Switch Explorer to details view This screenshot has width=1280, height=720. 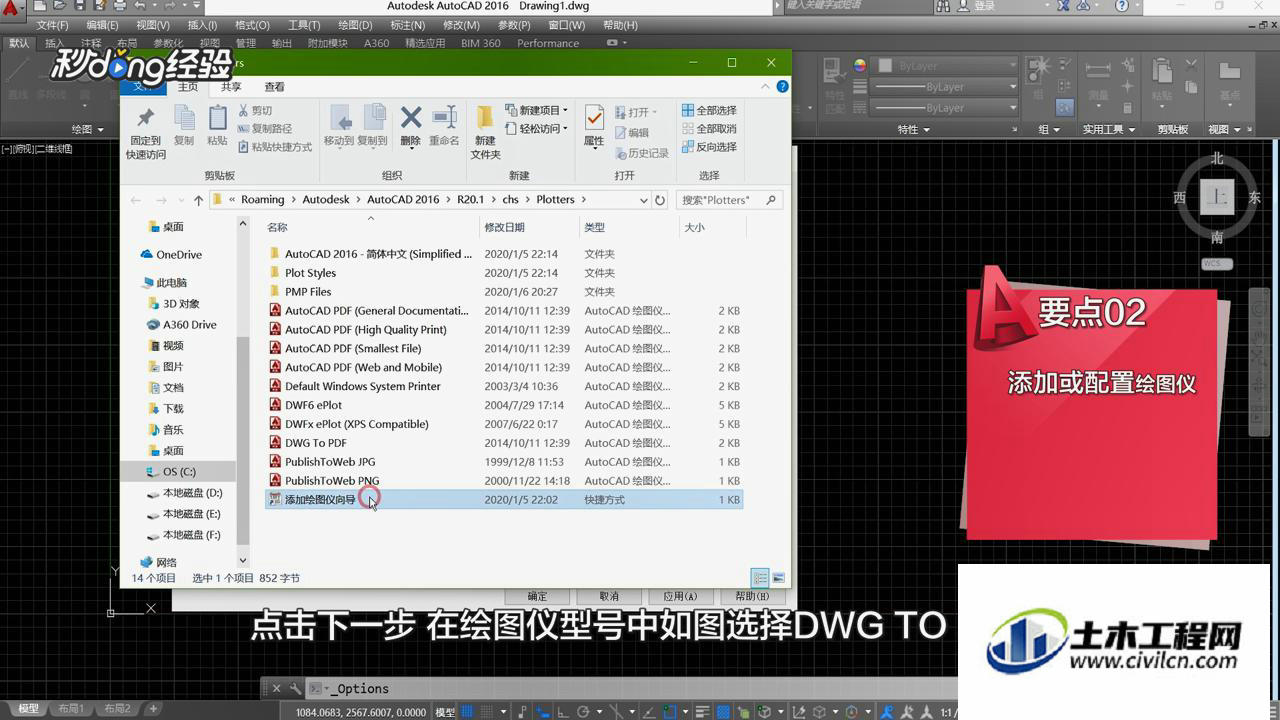click(760, 578)
